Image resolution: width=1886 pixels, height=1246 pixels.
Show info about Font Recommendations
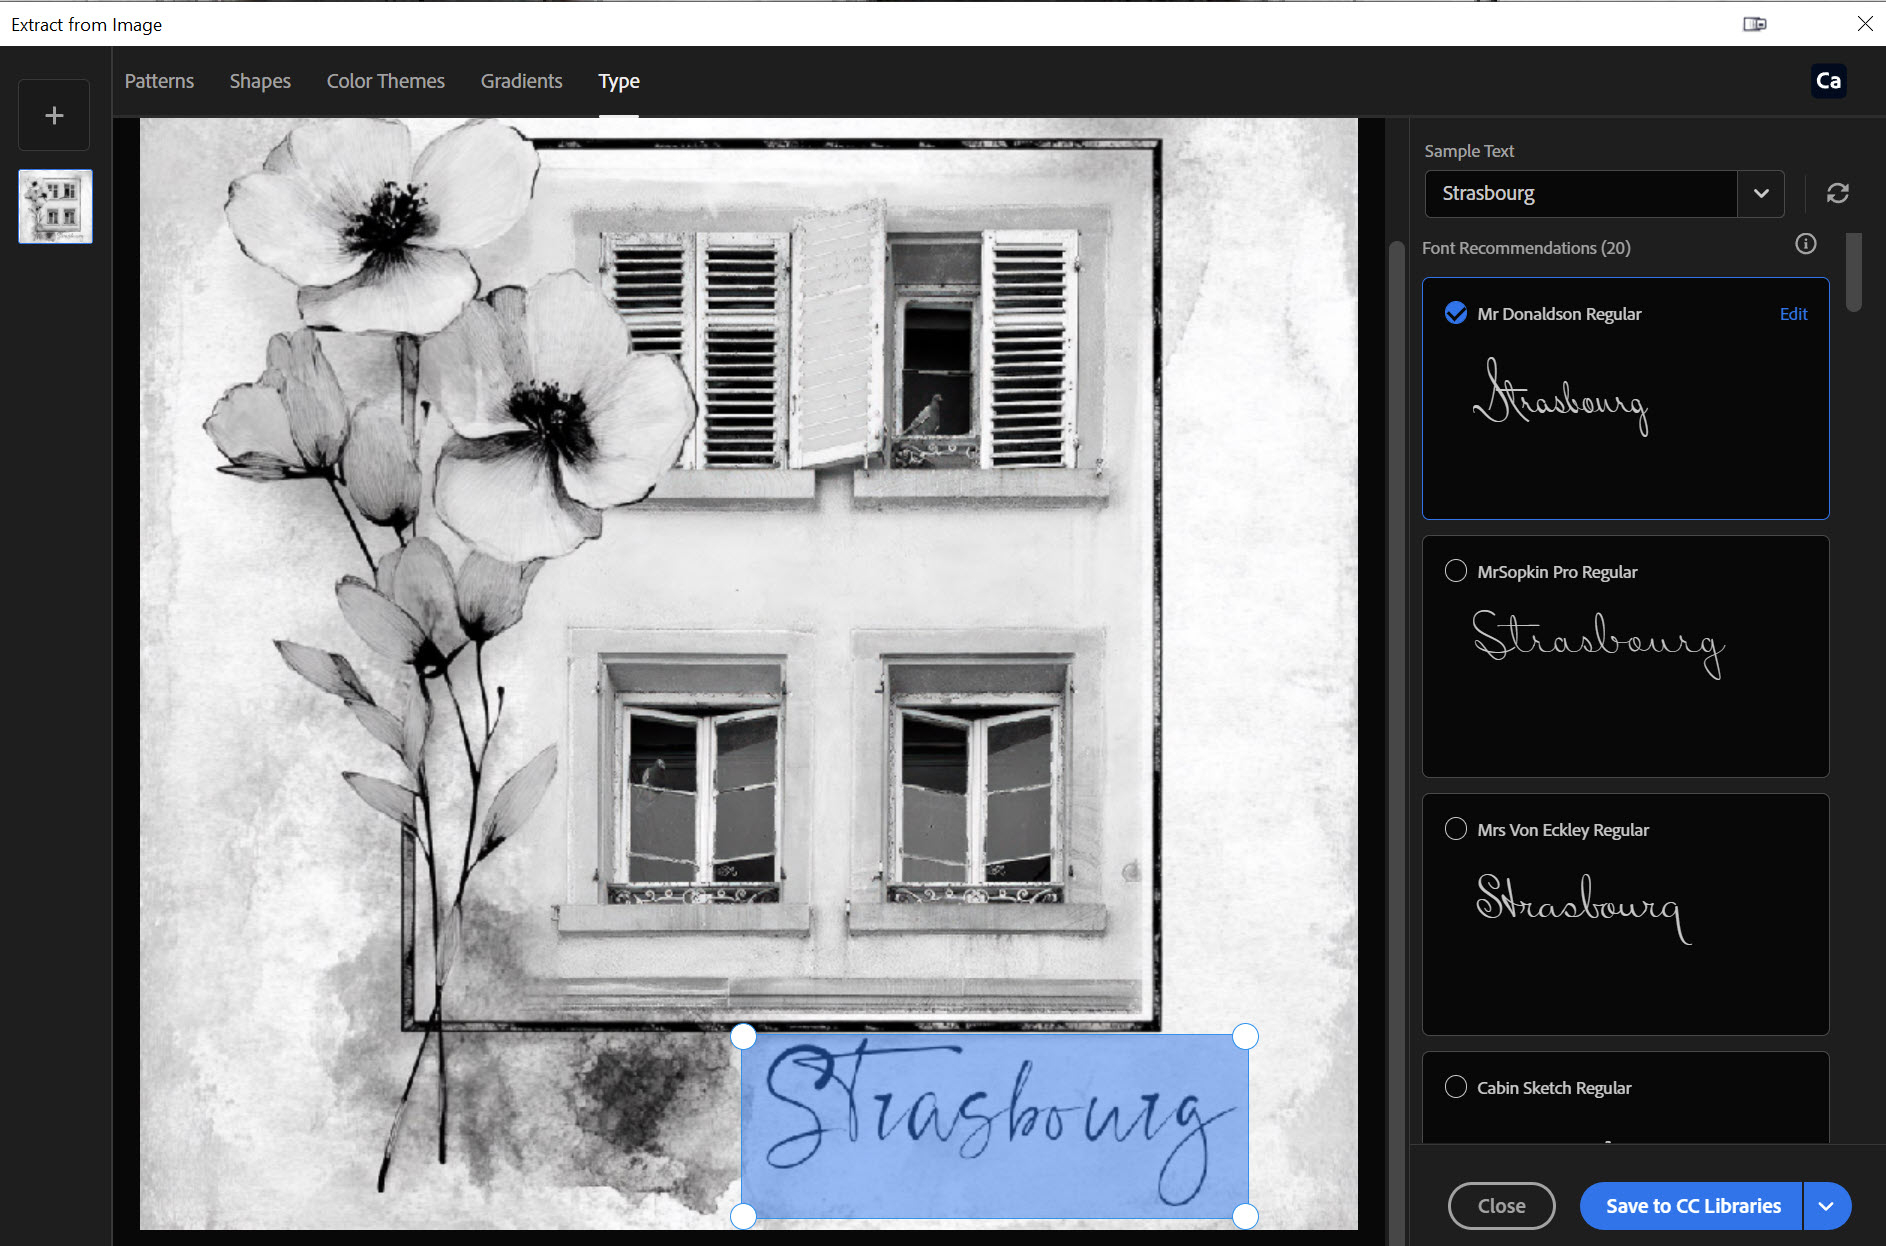click(x=1805, y=244)
